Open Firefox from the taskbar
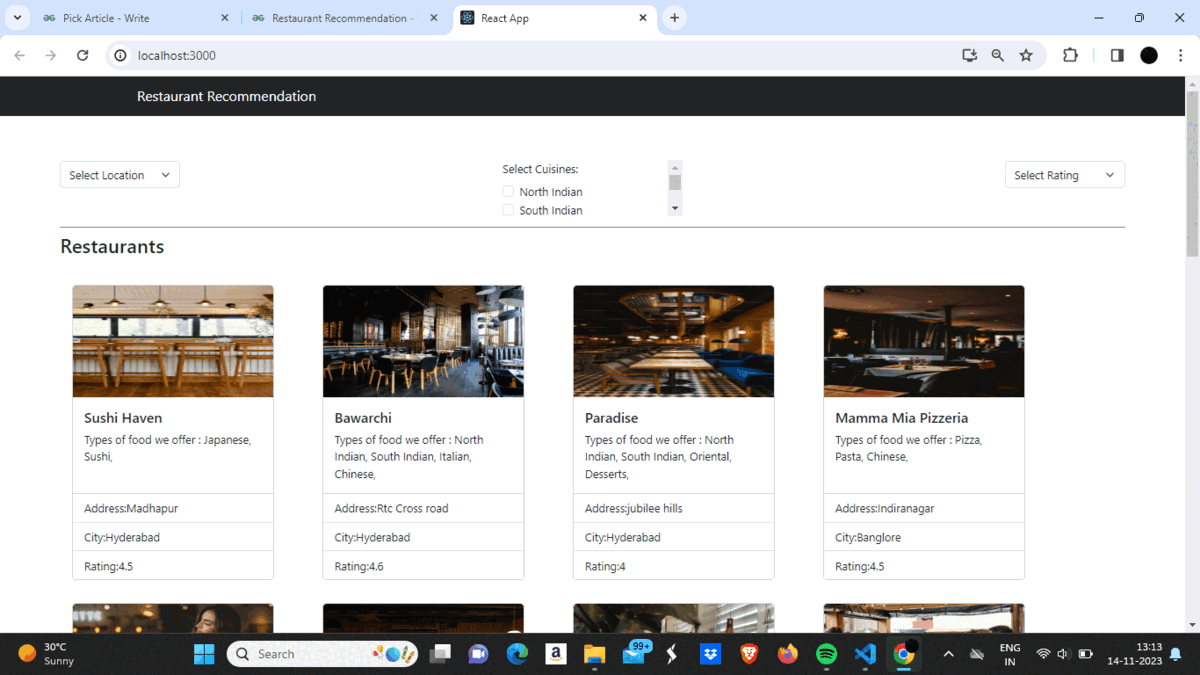This screenshot has width=1200, height=675. click(x=788, y=654)
